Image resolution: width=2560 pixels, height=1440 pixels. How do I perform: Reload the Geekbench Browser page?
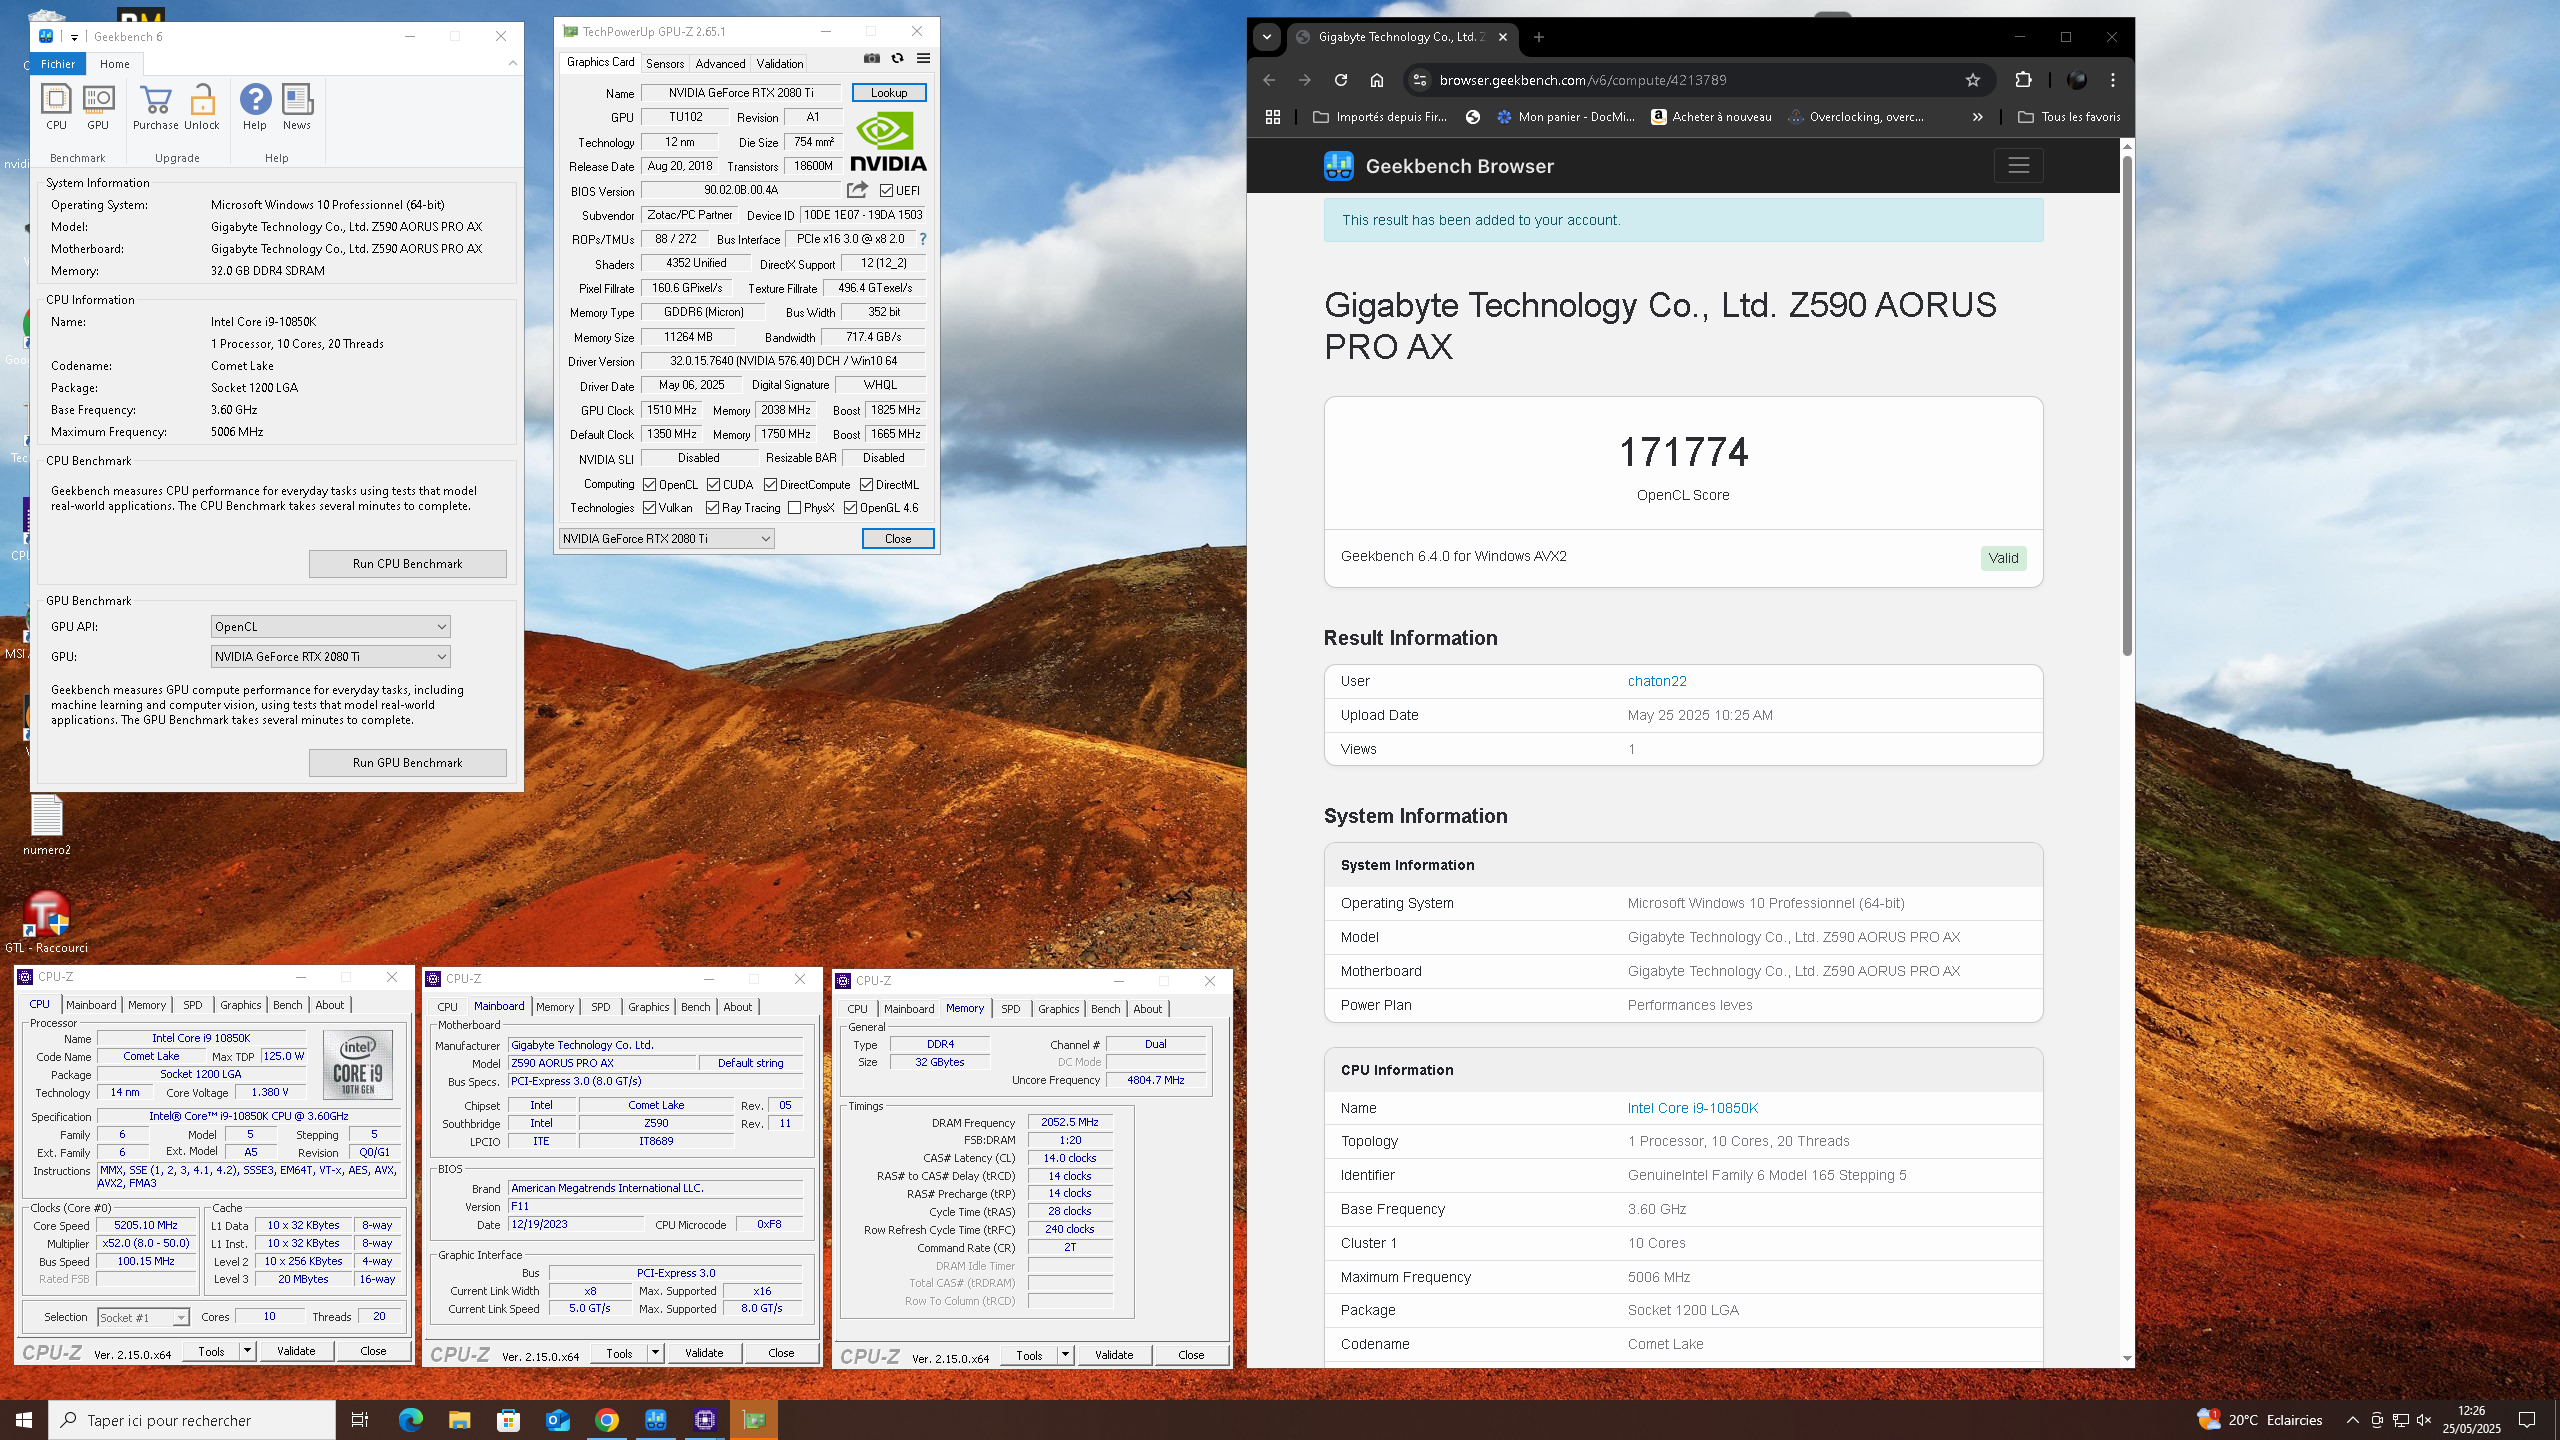(x=1341, y=80)
